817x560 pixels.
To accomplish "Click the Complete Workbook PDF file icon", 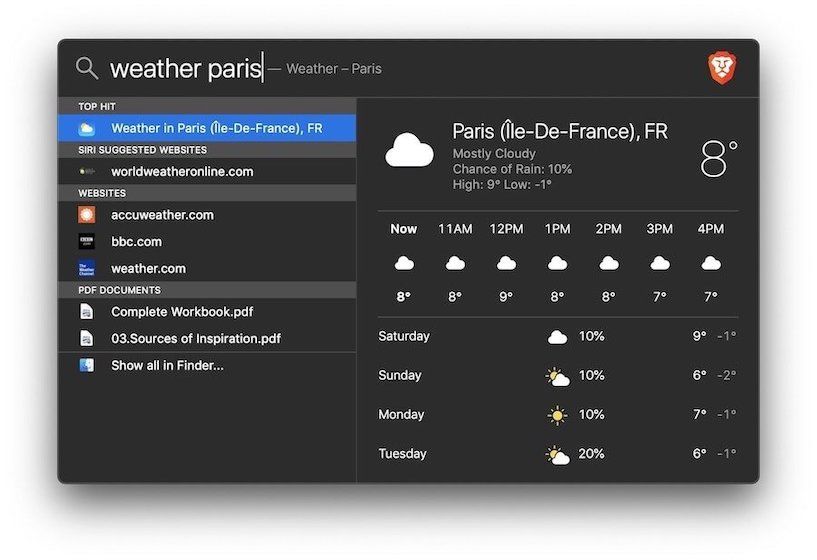I will (x=87, y=312).
